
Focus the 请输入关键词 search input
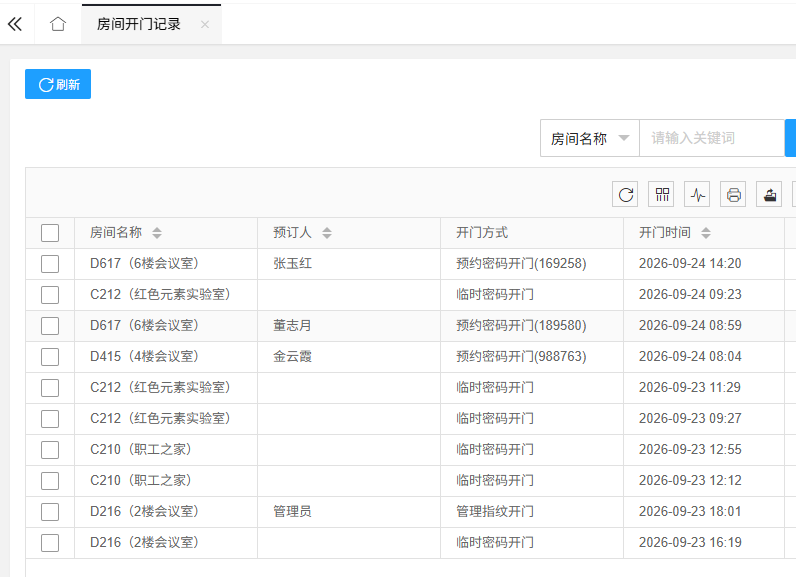(712, 138)
